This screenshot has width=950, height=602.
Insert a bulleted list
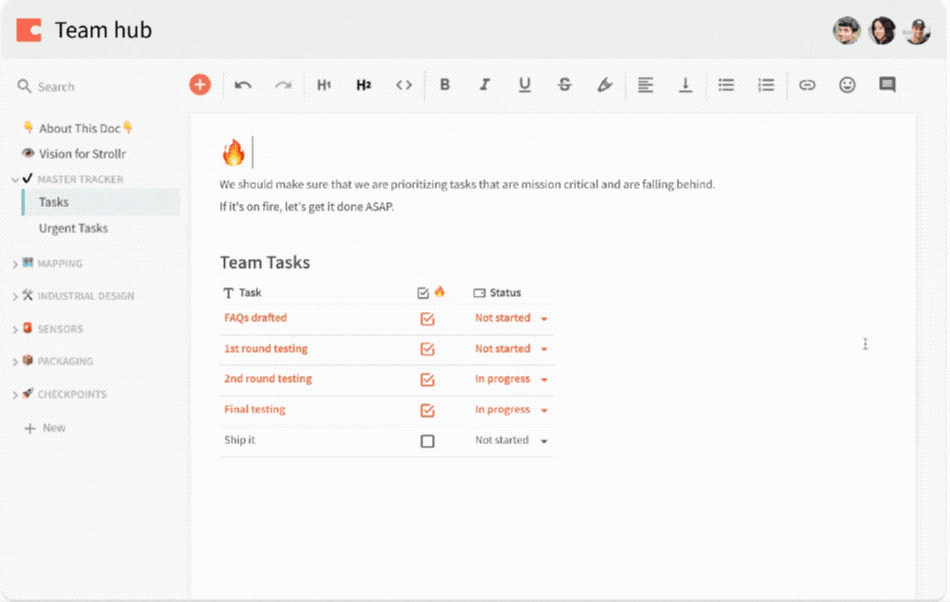coord(726,85)
